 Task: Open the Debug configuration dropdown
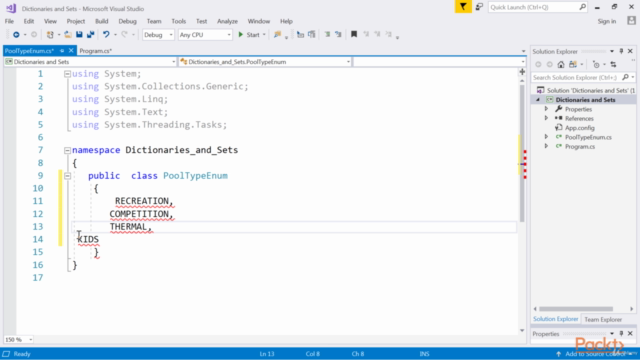click(158, 35)
